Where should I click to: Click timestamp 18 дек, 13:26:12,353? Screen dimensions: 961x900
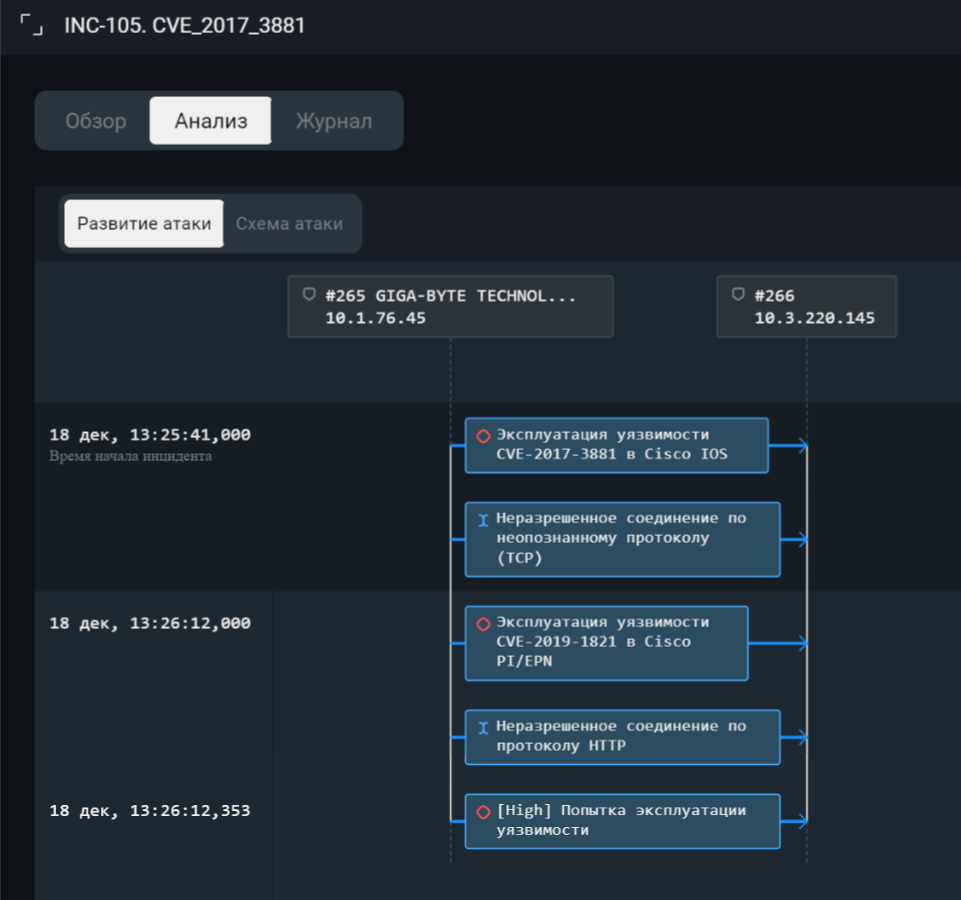[x=150, y=811]
